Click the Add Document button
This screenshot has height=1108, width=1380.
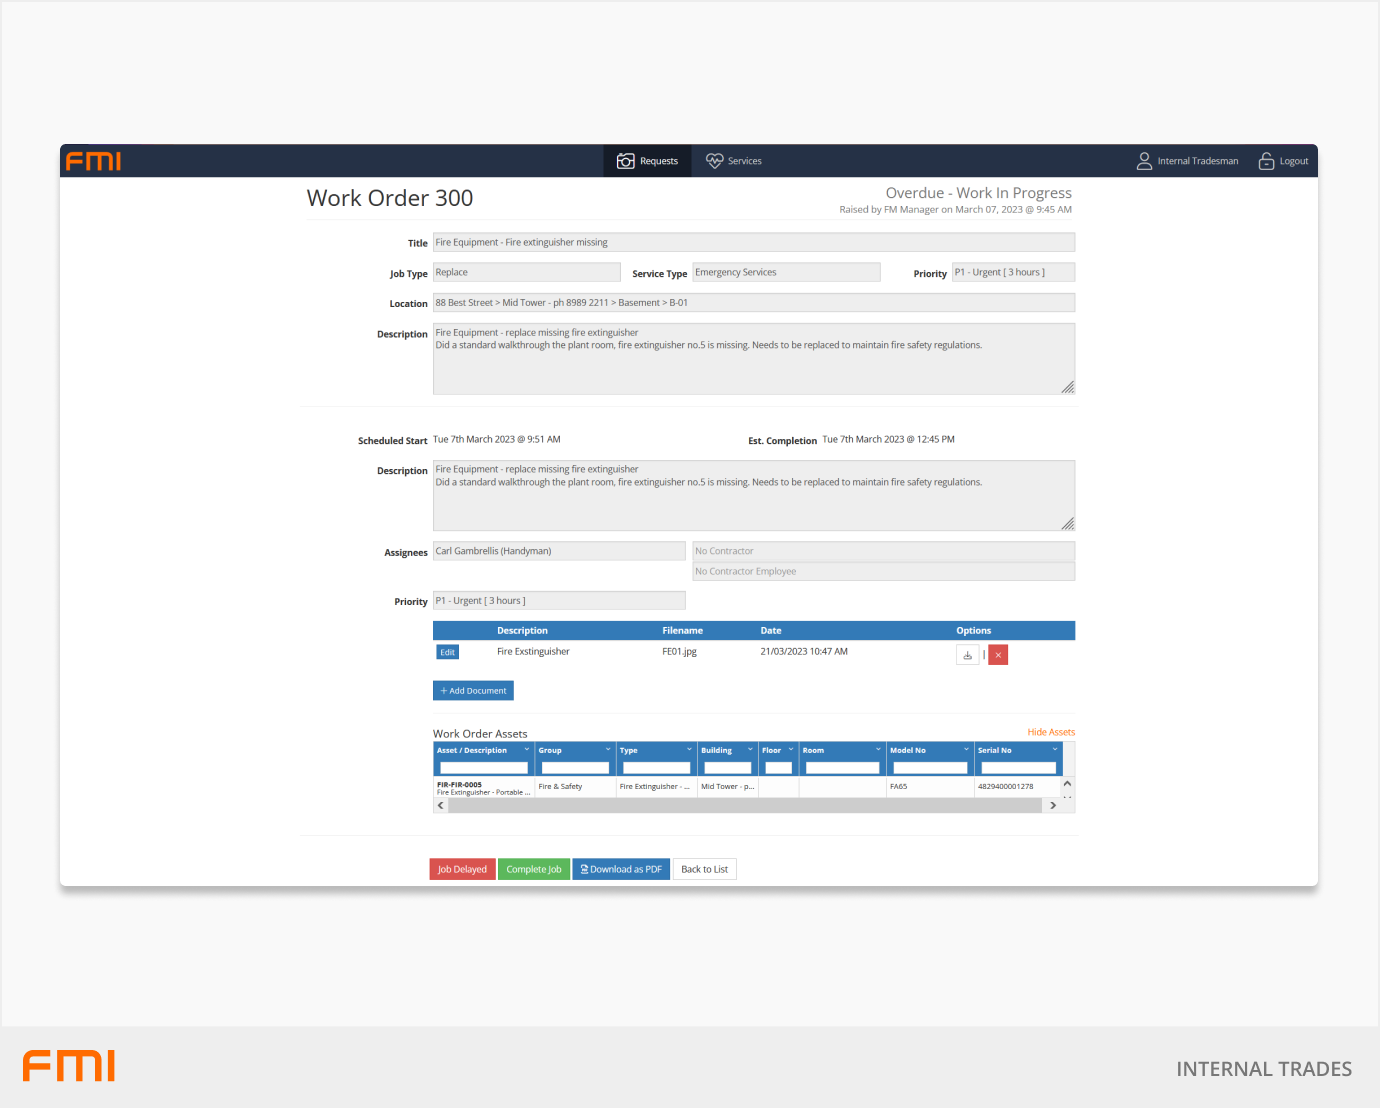click(473, 691)
